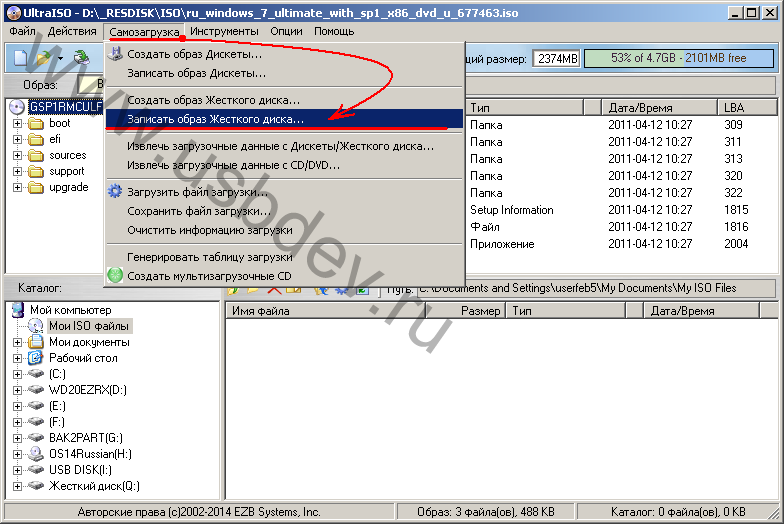
Task: Sort lower list by Размер header
Action: [x=466, y=310]
